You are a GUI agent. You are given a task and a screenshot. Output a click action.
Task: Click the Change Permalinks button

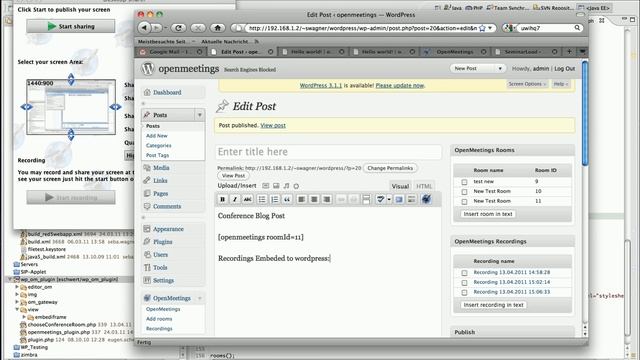pos(390,168)
